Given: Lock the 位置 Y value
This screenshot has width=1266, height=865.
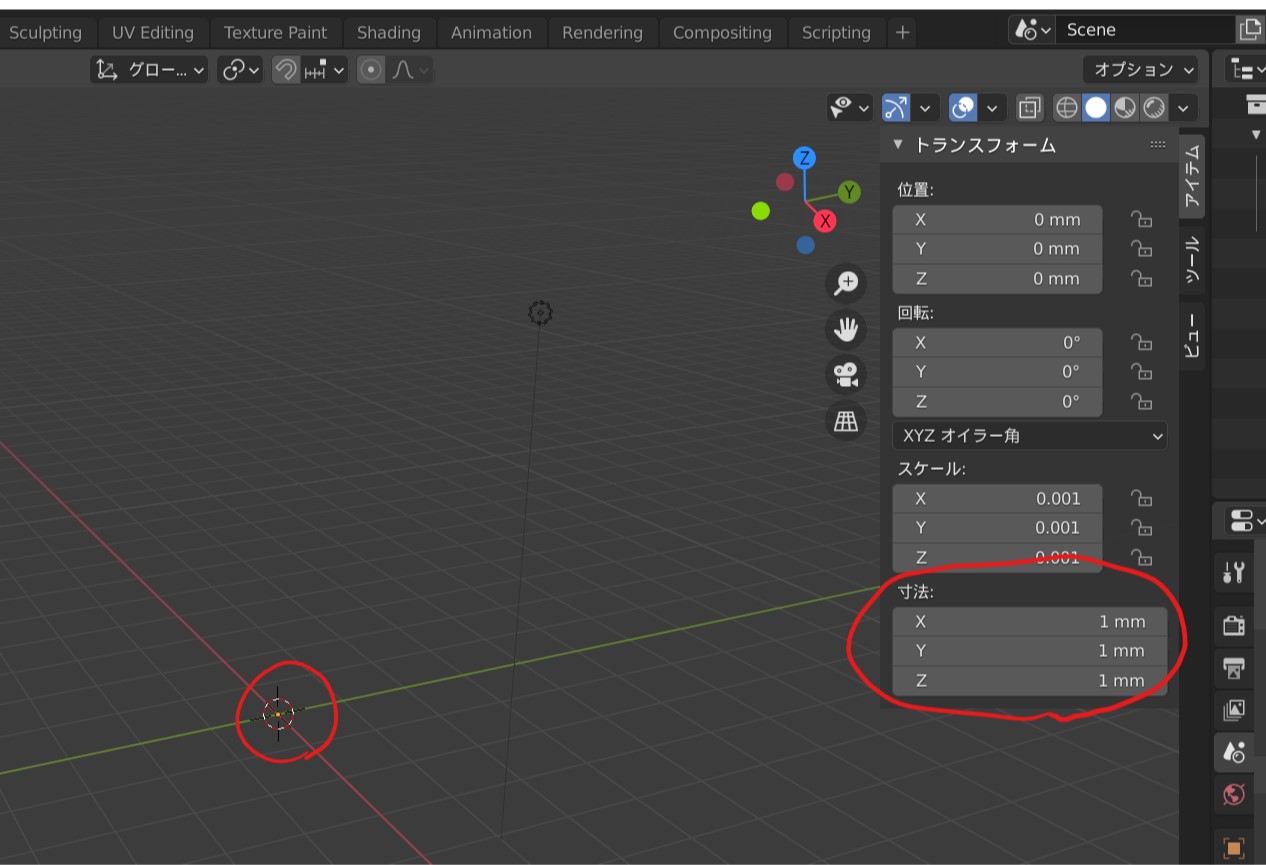Looking at the screenshot, I should [x=1141, y=249].
